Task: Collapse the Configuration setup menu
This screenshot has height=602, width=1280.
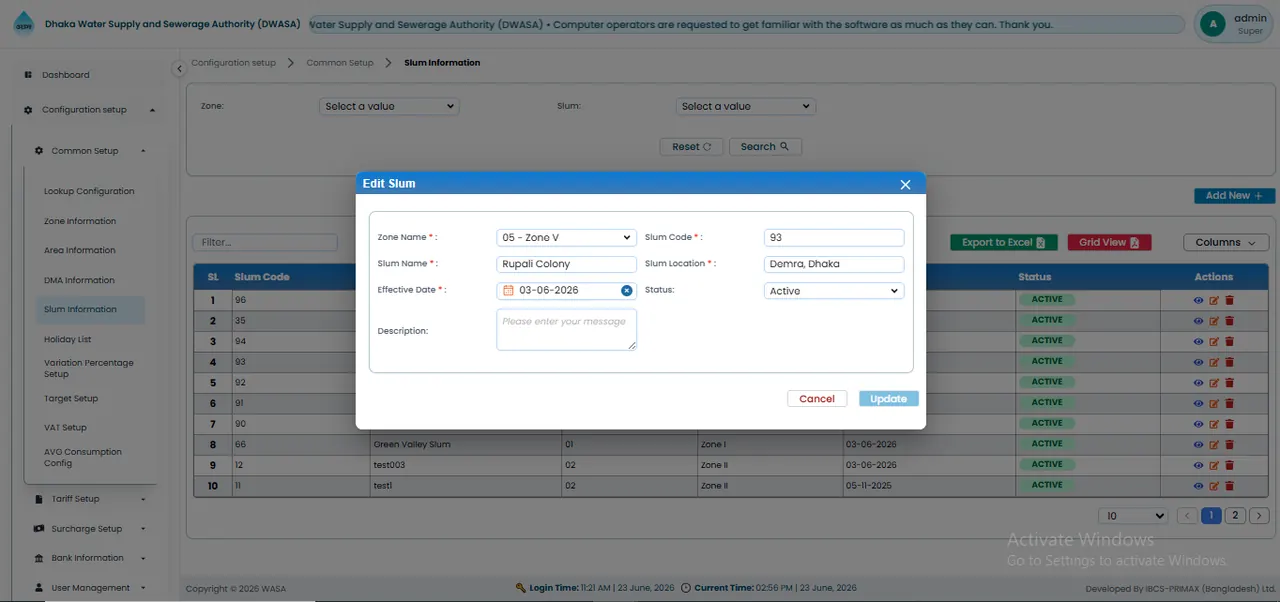Action: tap(88, 110)
